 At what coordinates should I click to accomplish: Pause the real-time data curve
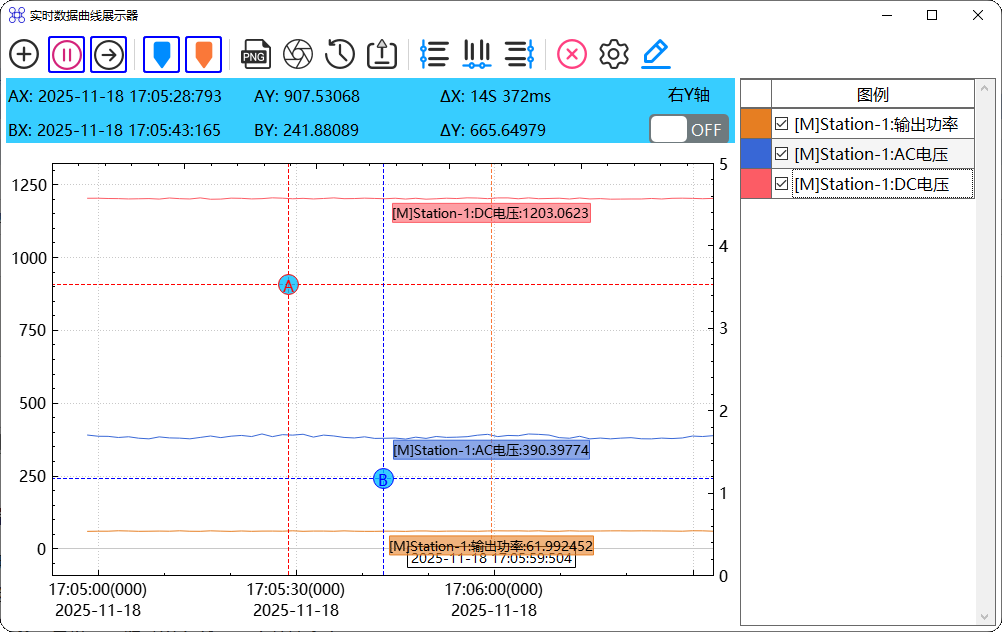click(x=66, y=54)
